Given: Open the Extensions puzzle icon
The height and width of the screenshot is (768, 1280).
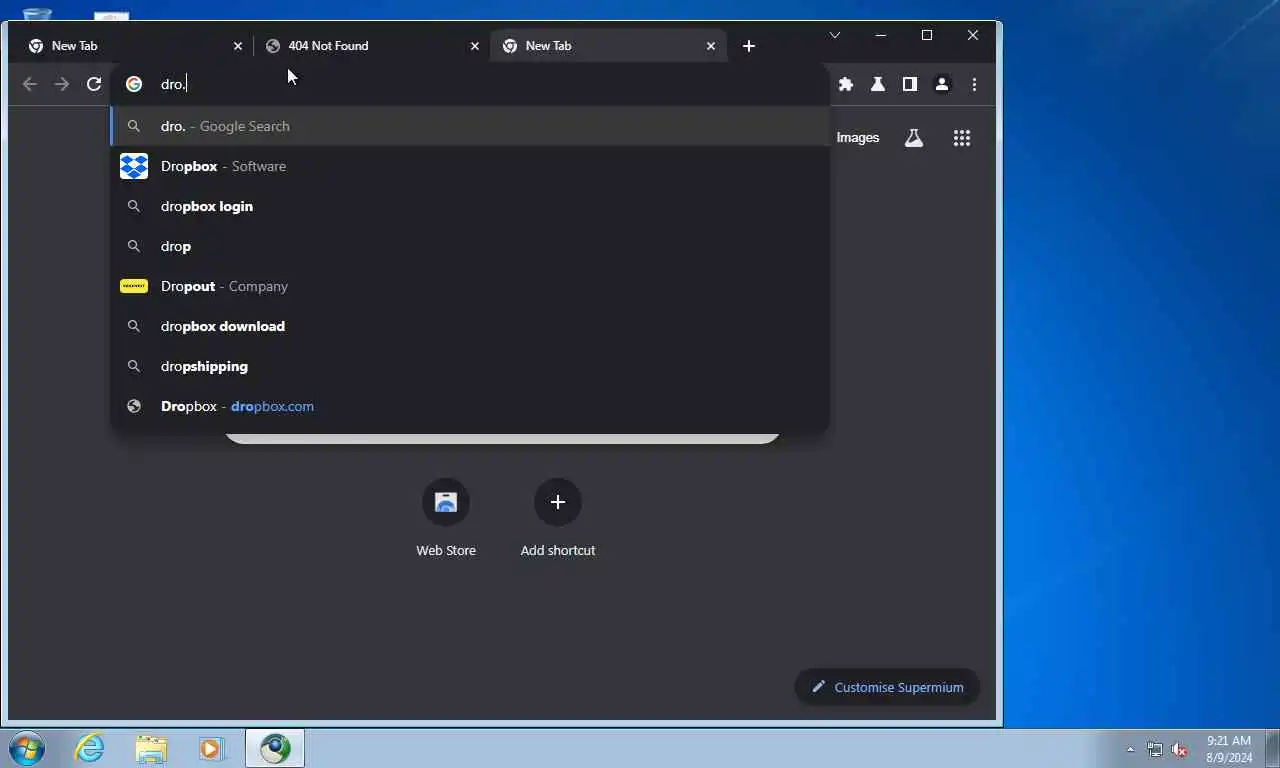Looking at the screenshot, I should 846,84.
